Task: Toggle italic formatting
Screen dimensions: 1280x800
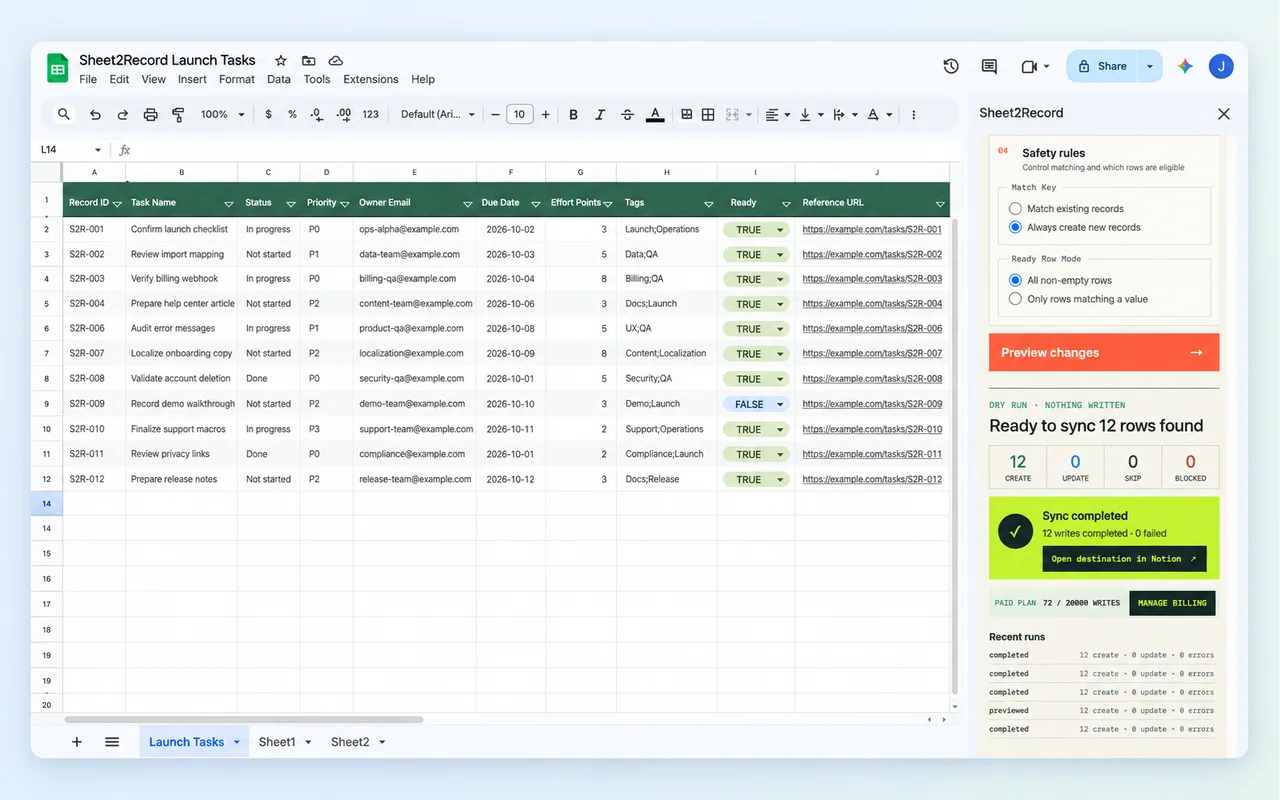Action: (x=600, y=114)
